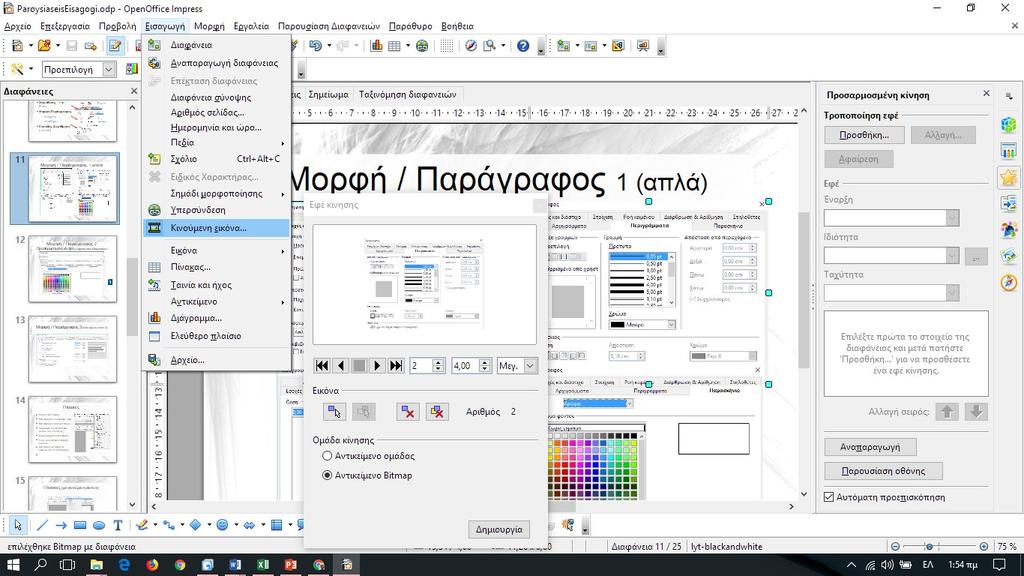Select the arrow Selection tool
The image size is (1024, 576).
click(x=18, y=525)
